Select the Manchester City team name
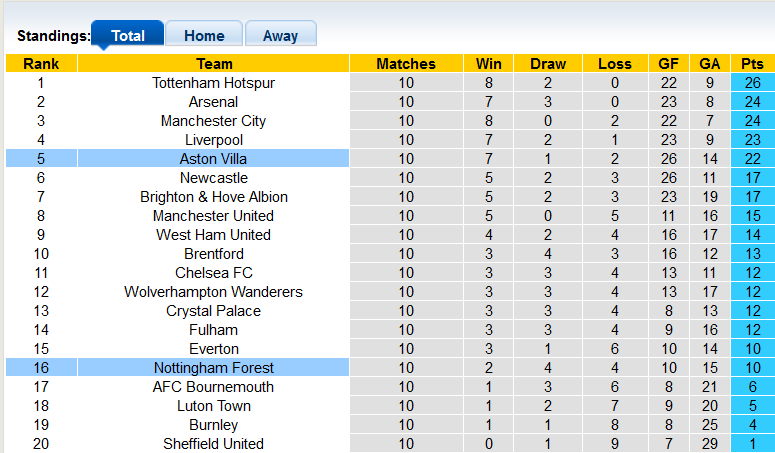Viewport: 775px width, 453px height. click(213, 121)
